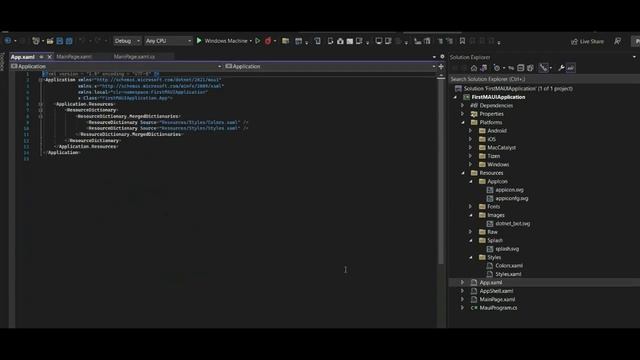Open the Solution Explorer window options dropdown
The image size is (640, 360).
pyautogui.click(x=634, y=57)
